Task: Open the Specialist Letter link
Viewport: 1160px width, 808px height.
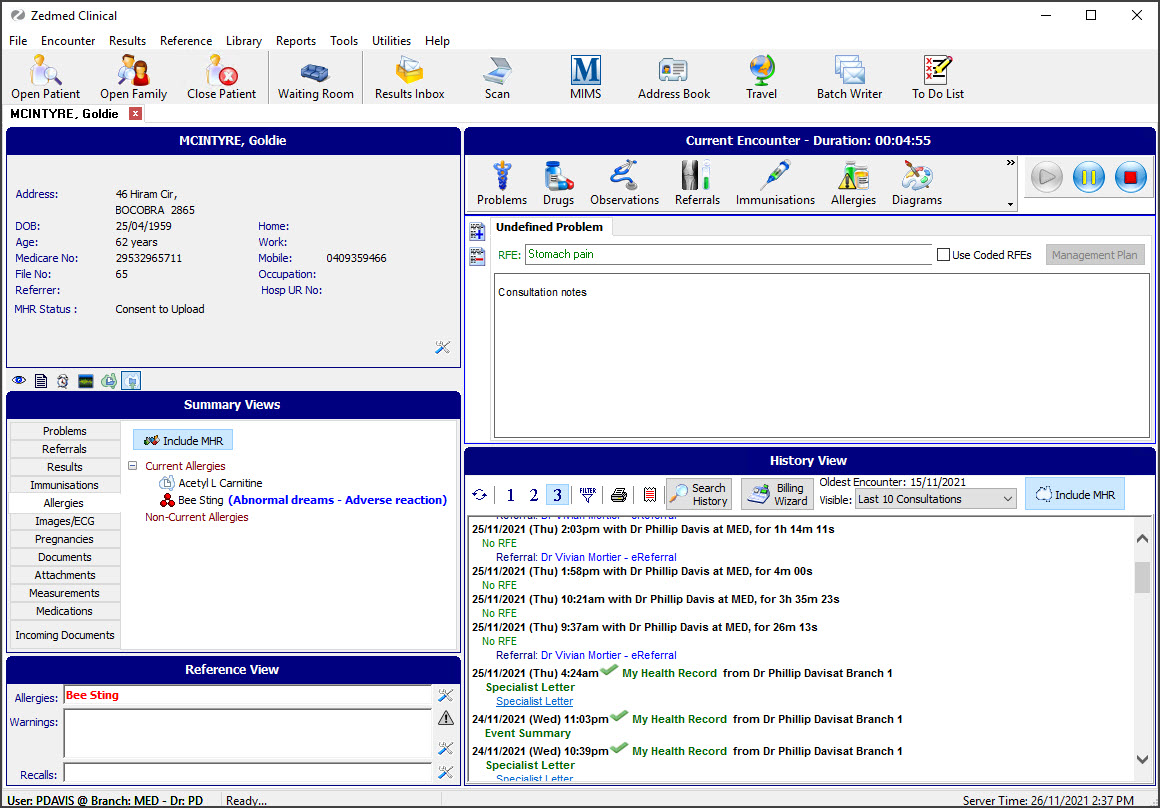Action: pos(534,701)
